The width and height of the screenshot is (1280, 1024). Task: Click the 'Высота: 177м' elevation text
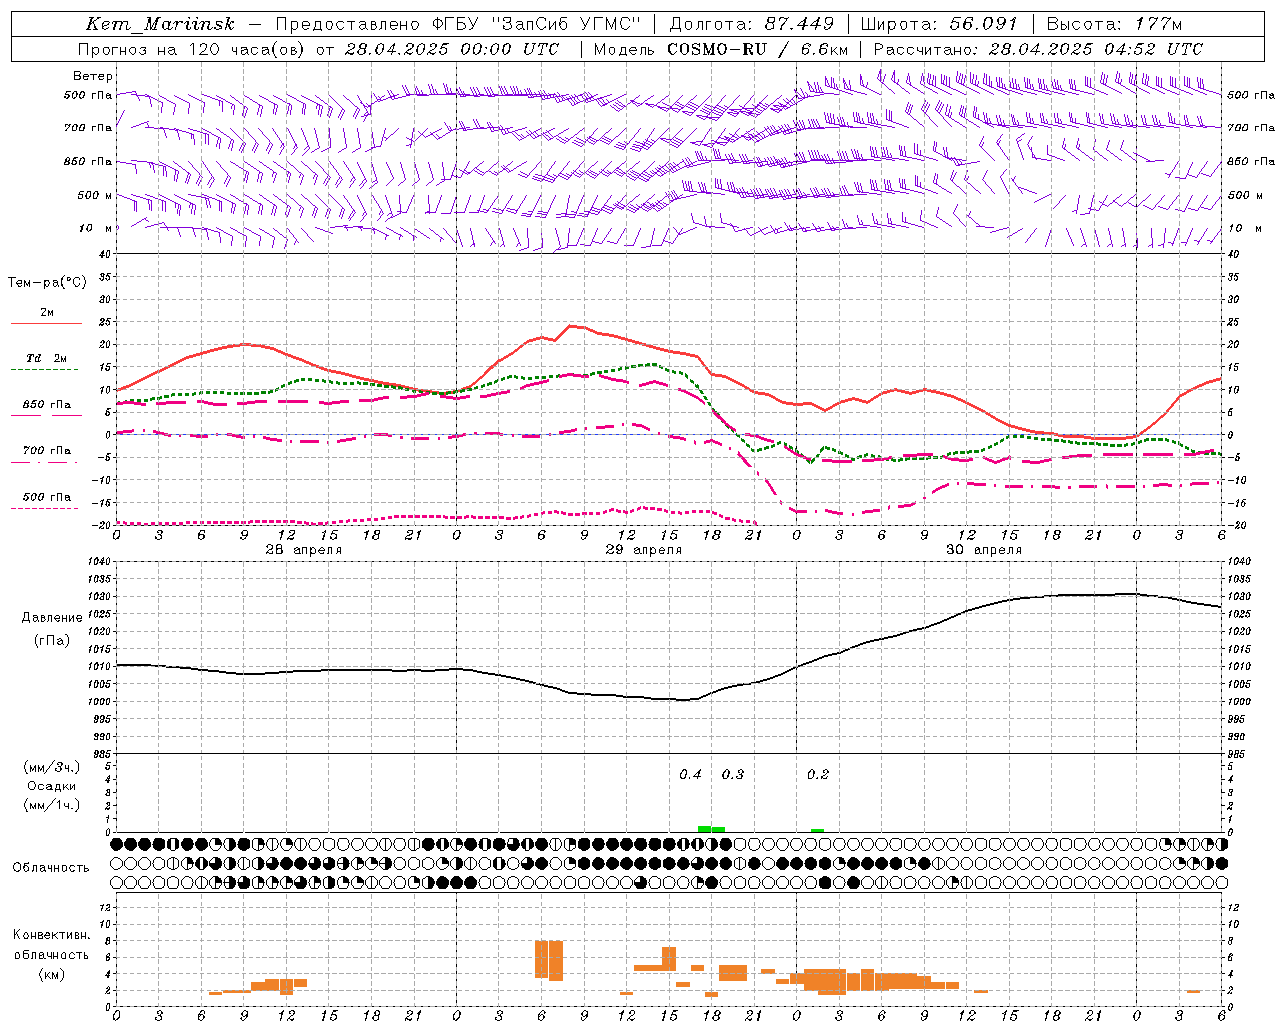(x=1114, y=24)
